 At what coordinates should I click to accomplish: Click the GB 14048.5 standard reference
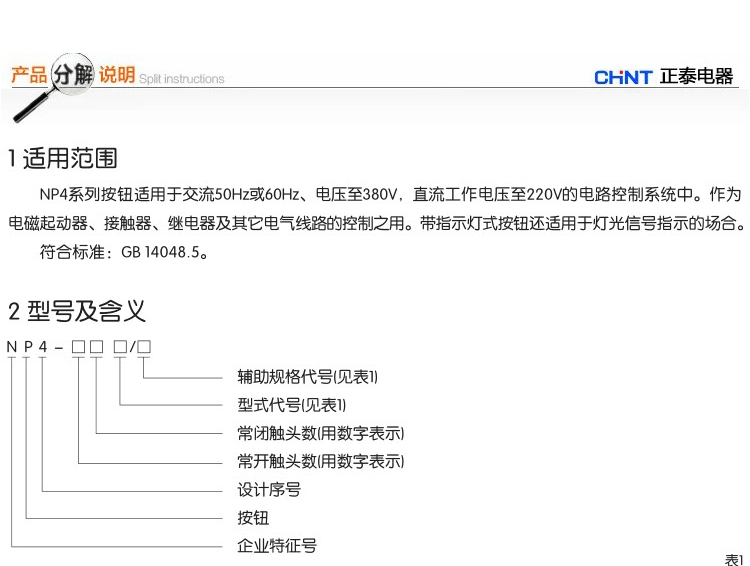pyautogui.click(x=165, y=253)
